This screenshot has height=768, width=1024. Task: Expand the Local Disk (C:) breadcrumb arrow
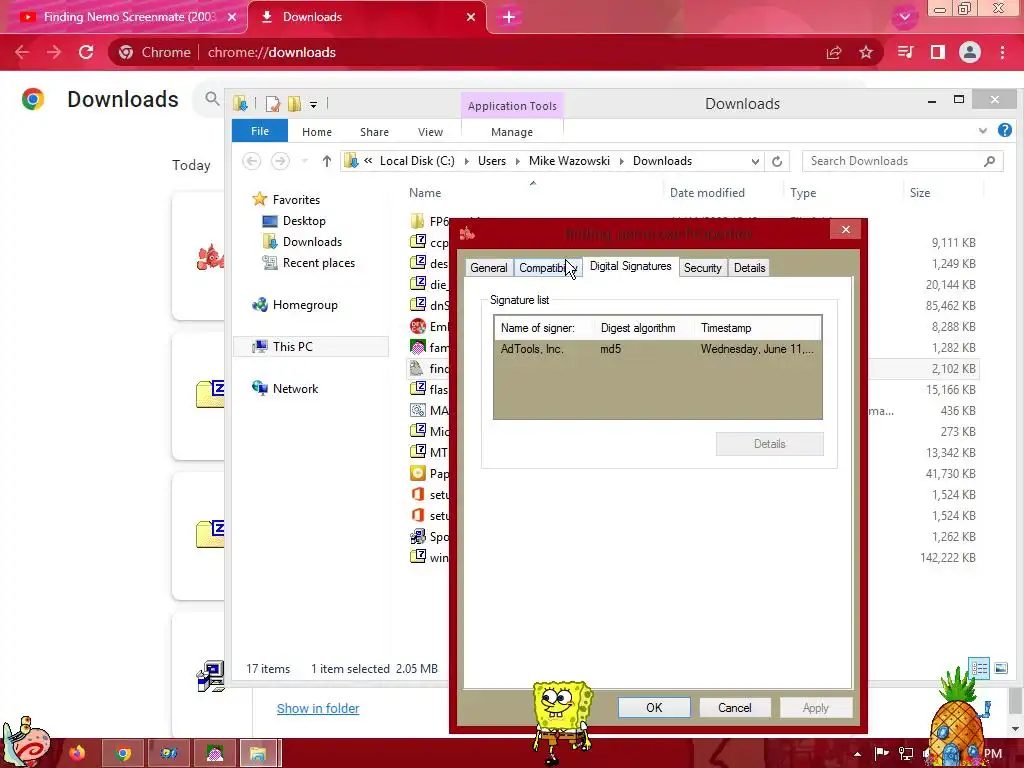(x=466, y=161)
